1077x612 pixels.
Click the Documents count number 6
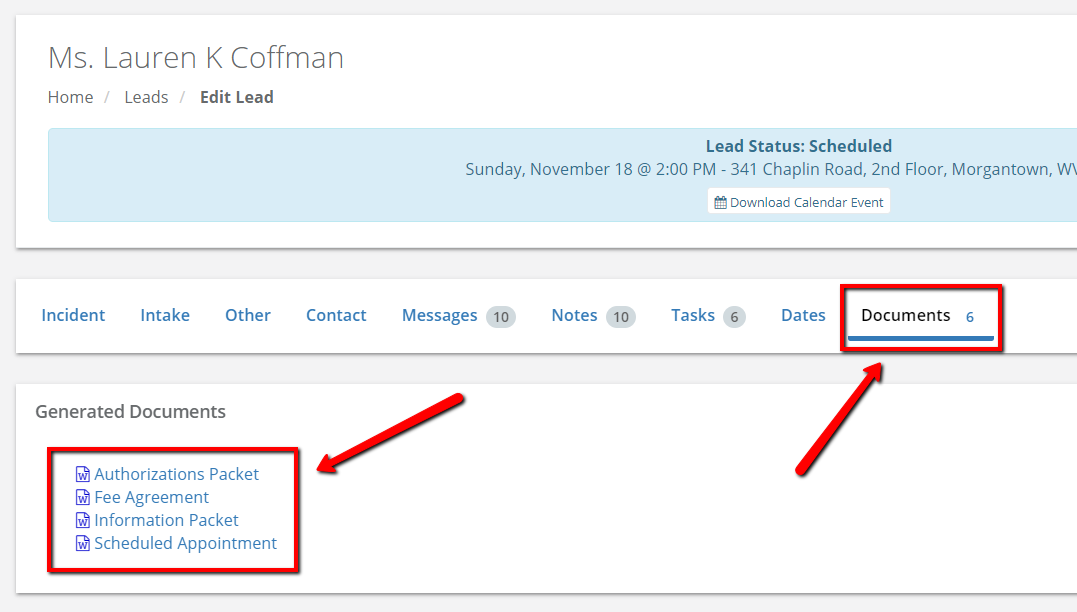(970, 317)
